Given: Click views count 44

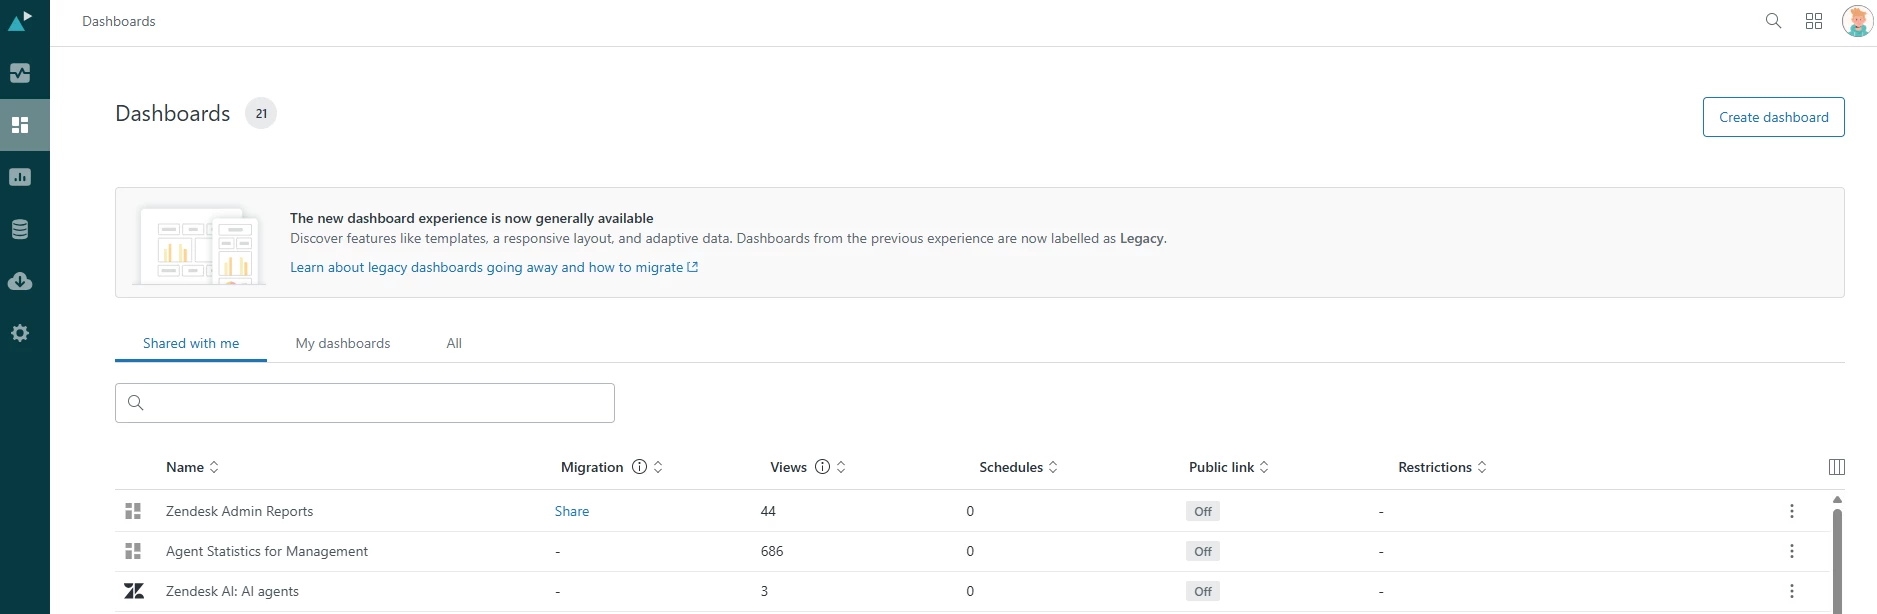Looking at the screenshot, I should click(768, 511).
